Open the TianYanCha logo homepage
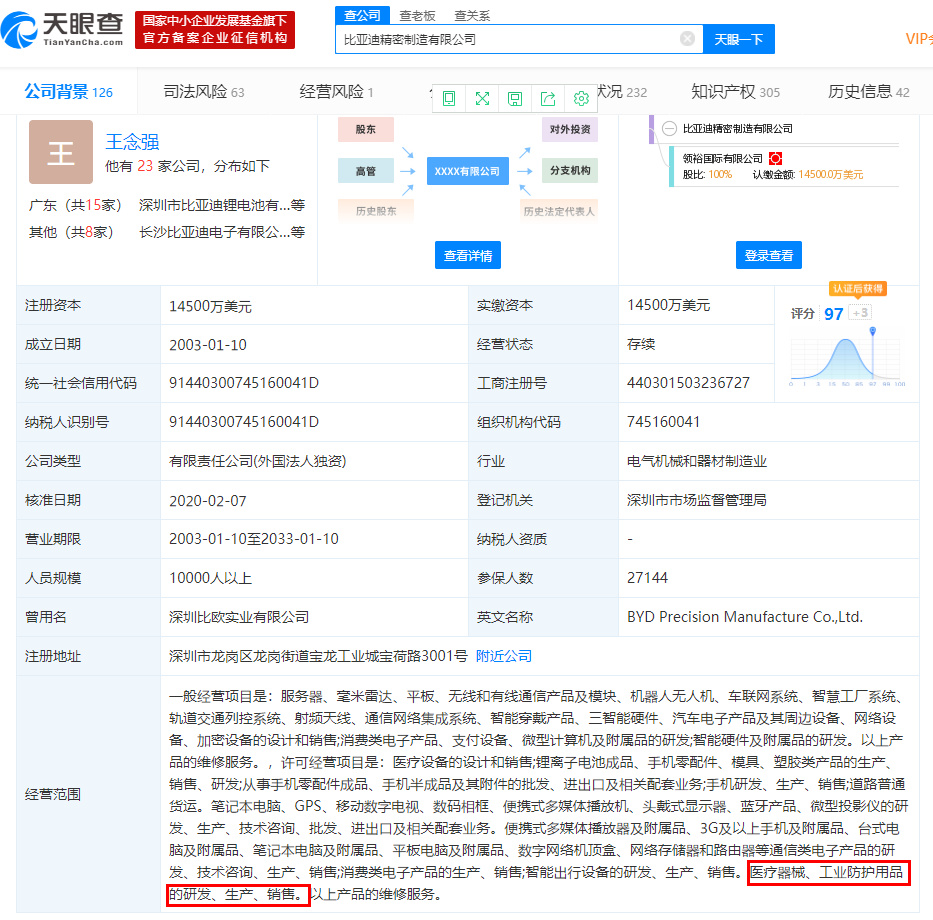 (x=62, y=29)
